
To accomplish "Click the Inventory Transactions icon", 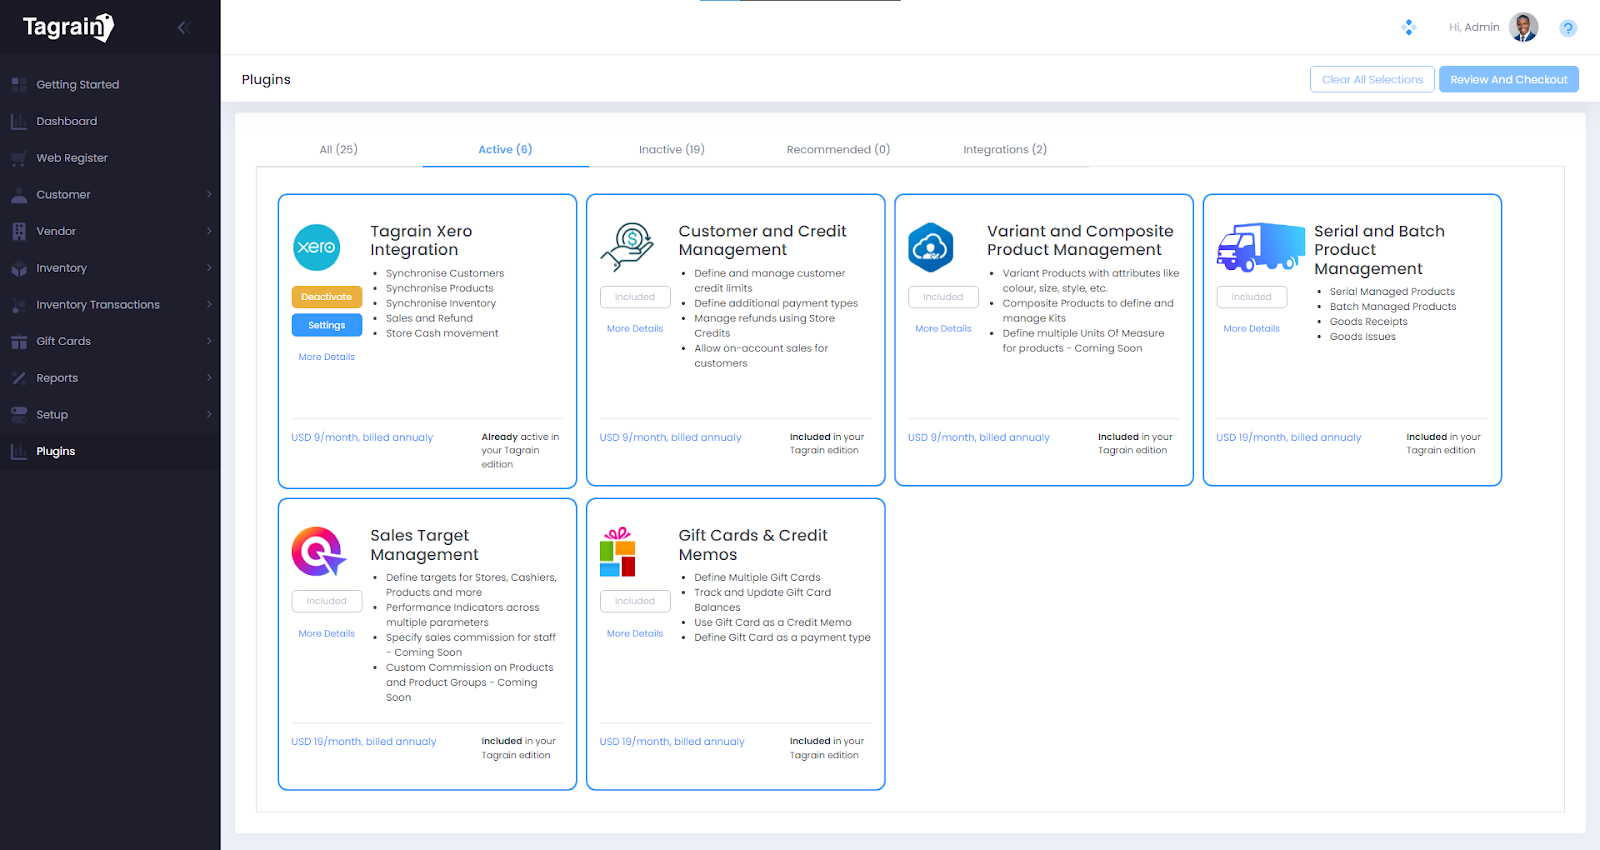I will tap(19, 305).
